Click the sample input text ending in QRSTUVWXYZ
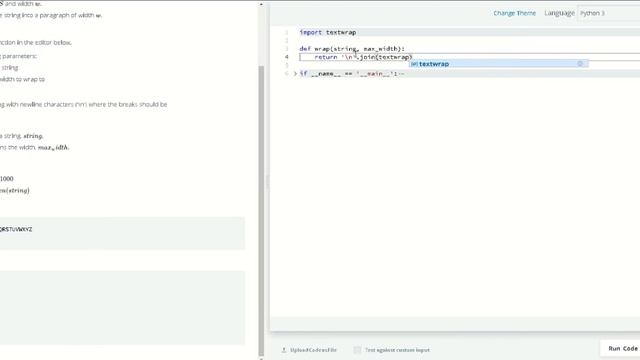 (16, 229)
